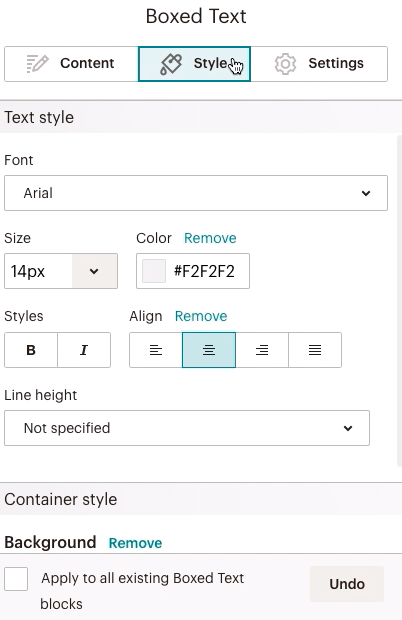Click the Undo button
Image resolution: width=402 pixels, height=620 pixels.
pyautogui.click(x=347, y=584)
